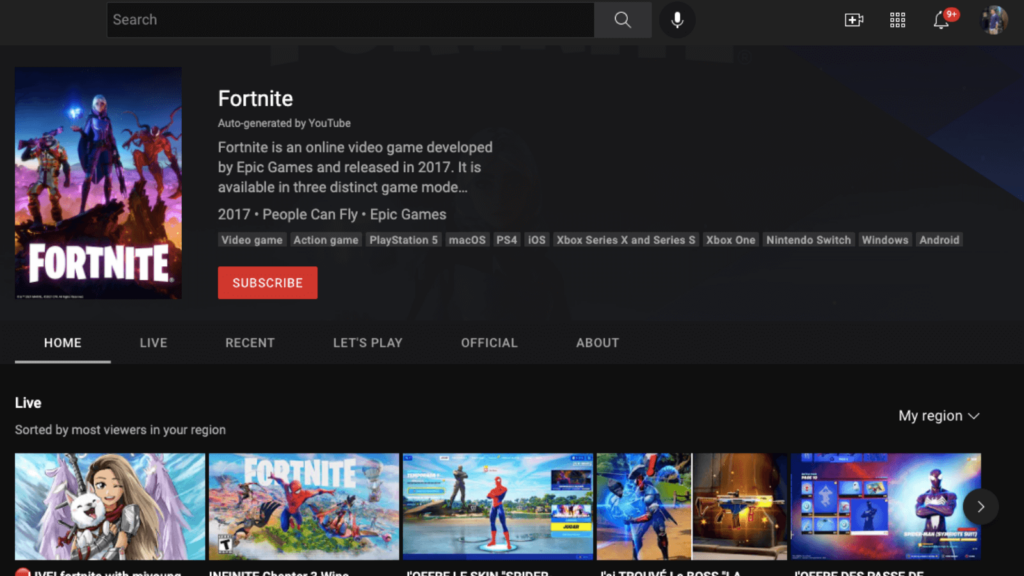Viewport: 1024px width, 576px height.
Task: Click 'Sorted by most viewers in your region'
Action: (x=120, y=430)
